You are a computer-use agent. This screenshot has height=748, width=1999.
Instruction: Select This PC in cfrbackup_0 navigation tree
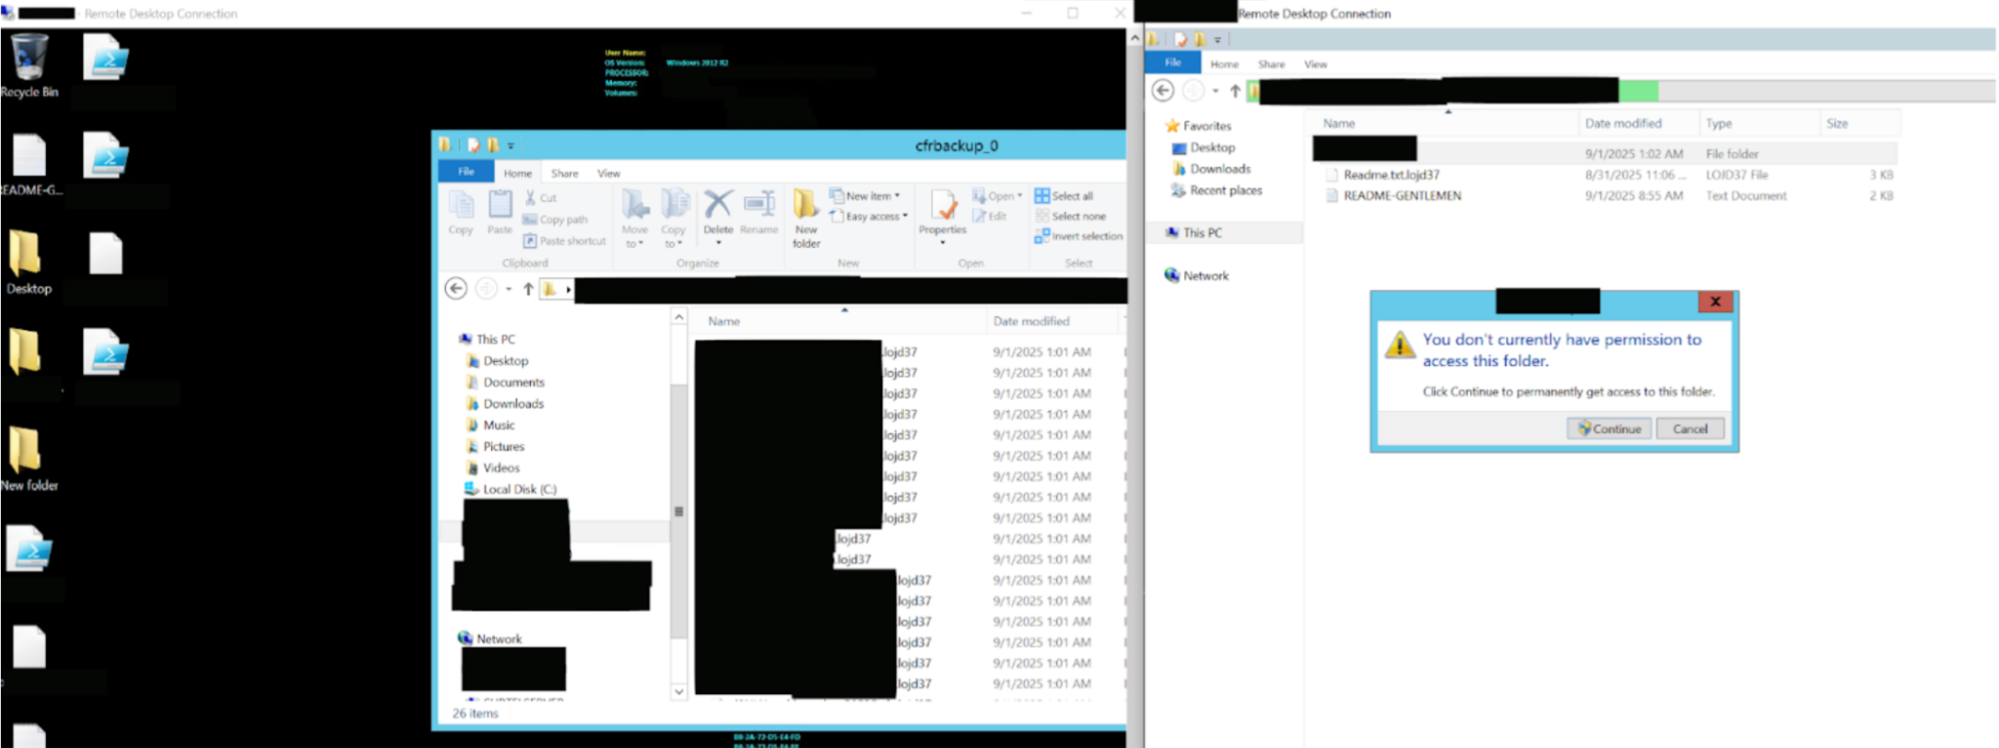(488, 339)
